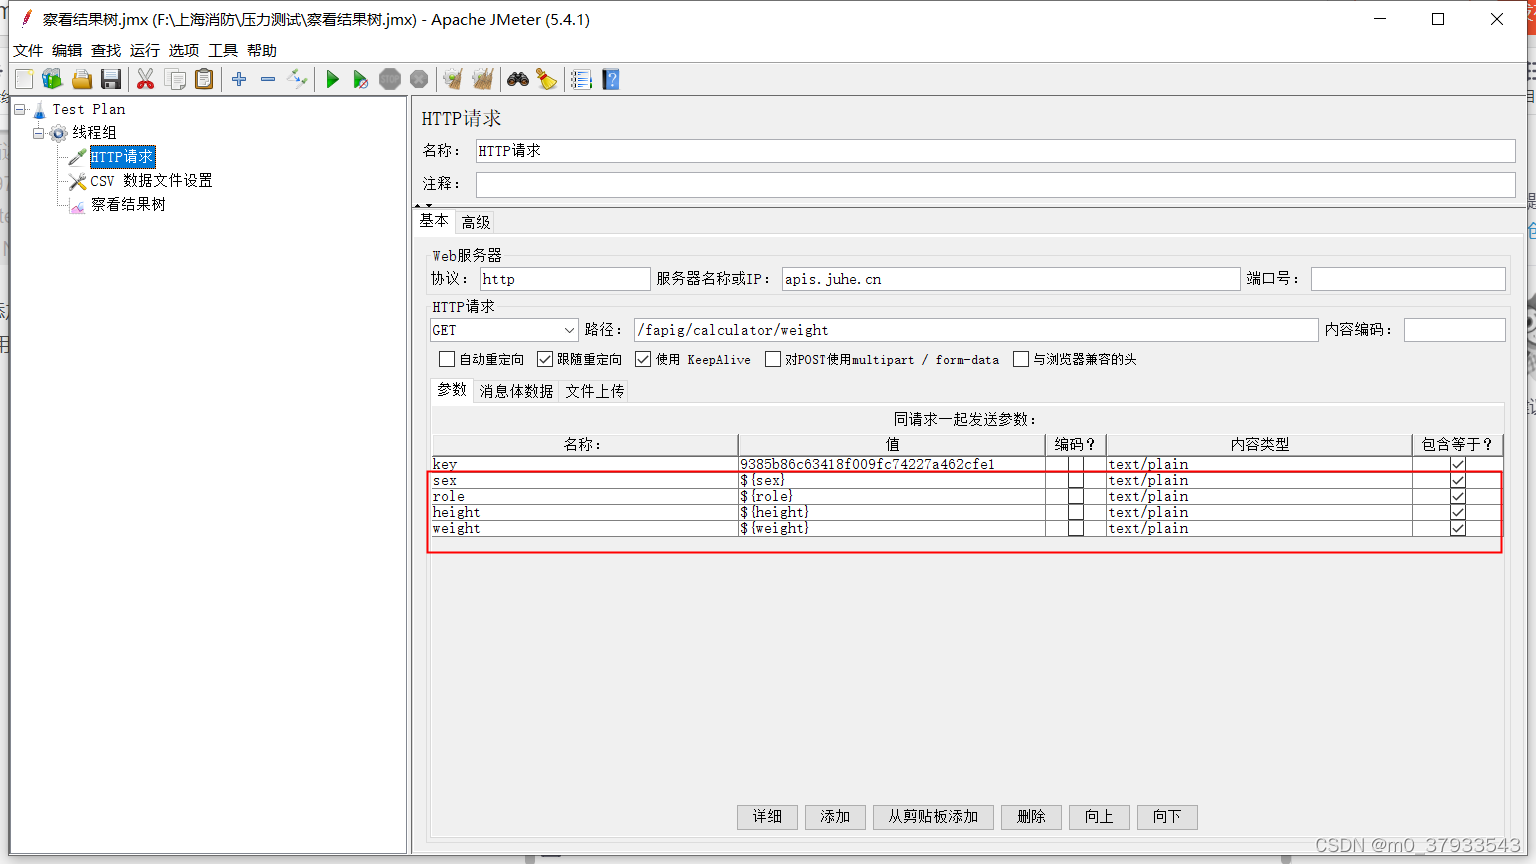Click the 添加 button

pyautogui.click(x=835, y=817)
